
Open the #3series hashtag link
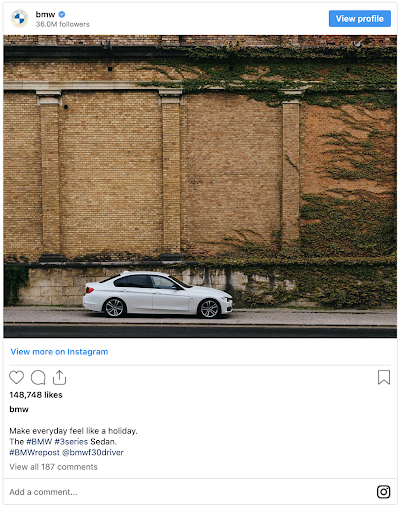[71, 442]
